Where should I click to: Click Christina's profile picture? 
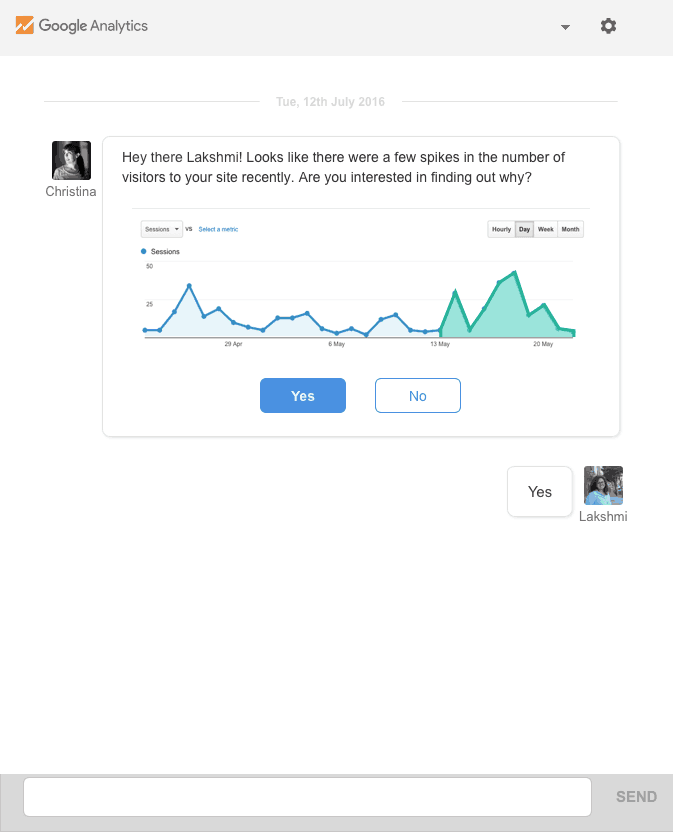pos(71,160)
